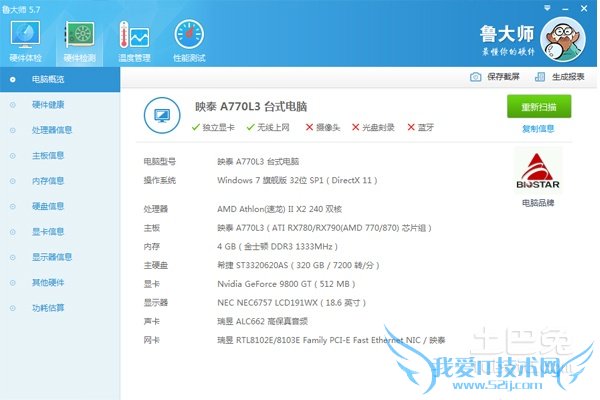Click the 电脑型号 value 映泰 A770L3 台式电脑
The height and width of the screenshot is (400, 600).
point(258,162)
